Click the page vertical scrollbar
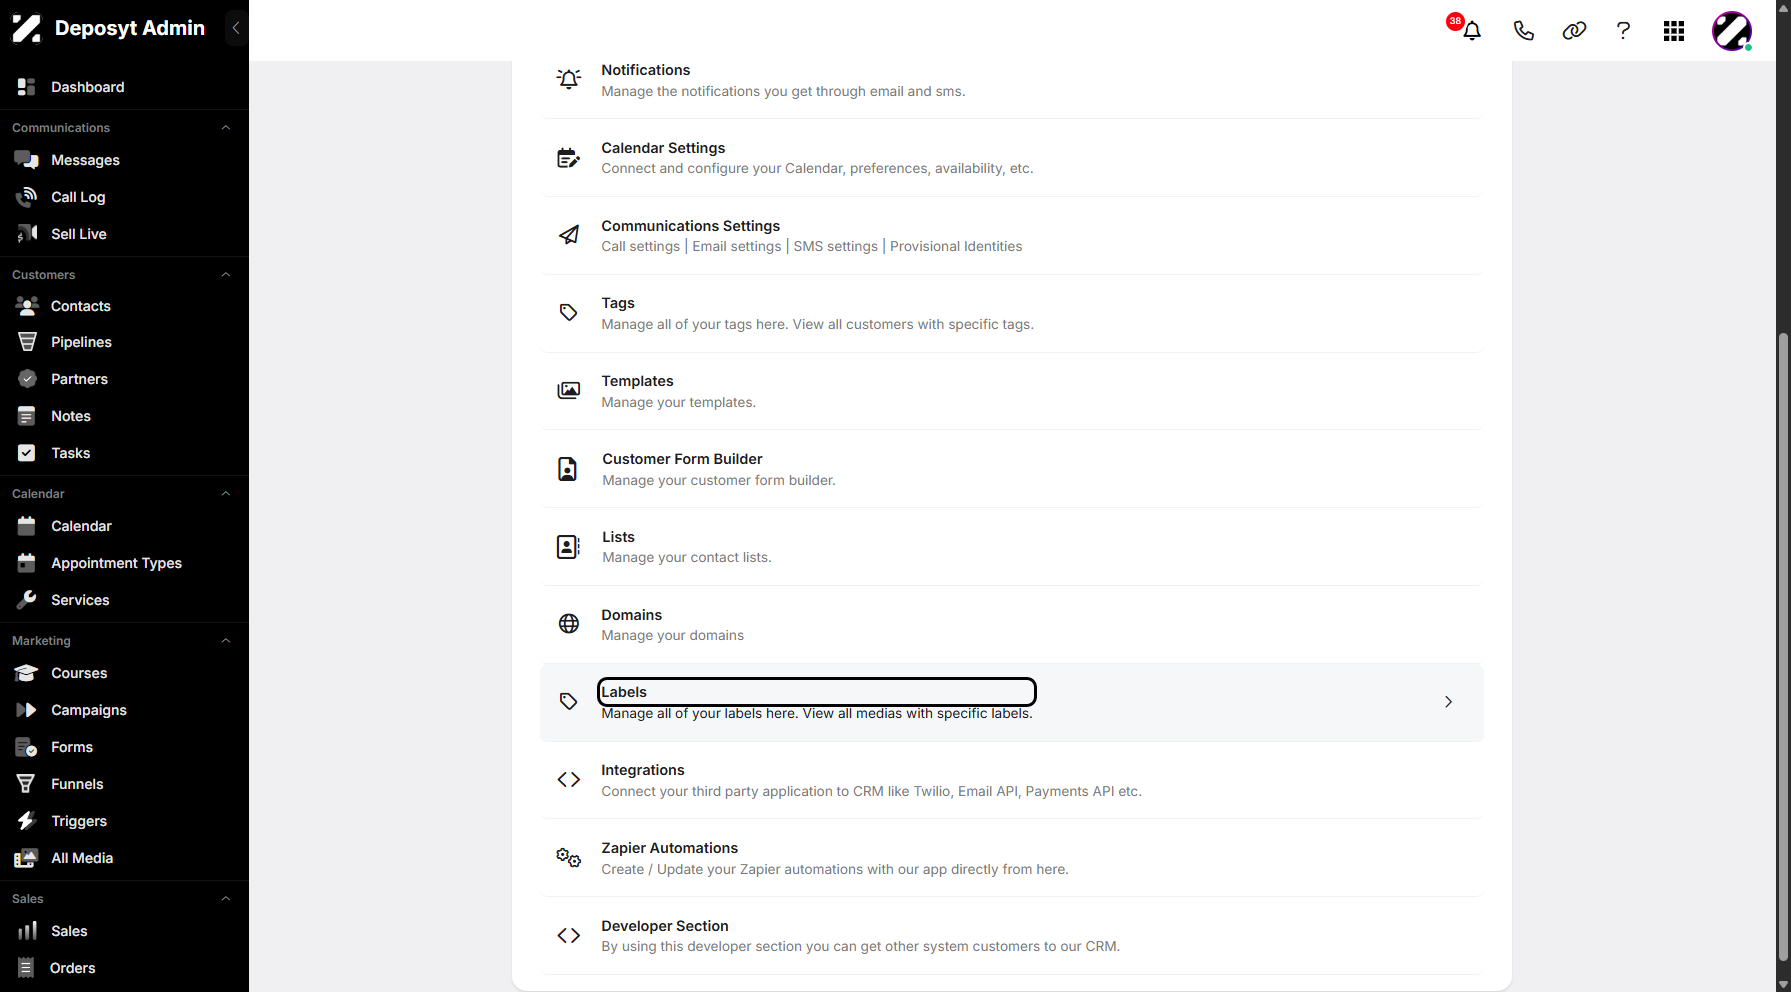 point(1783,645)
